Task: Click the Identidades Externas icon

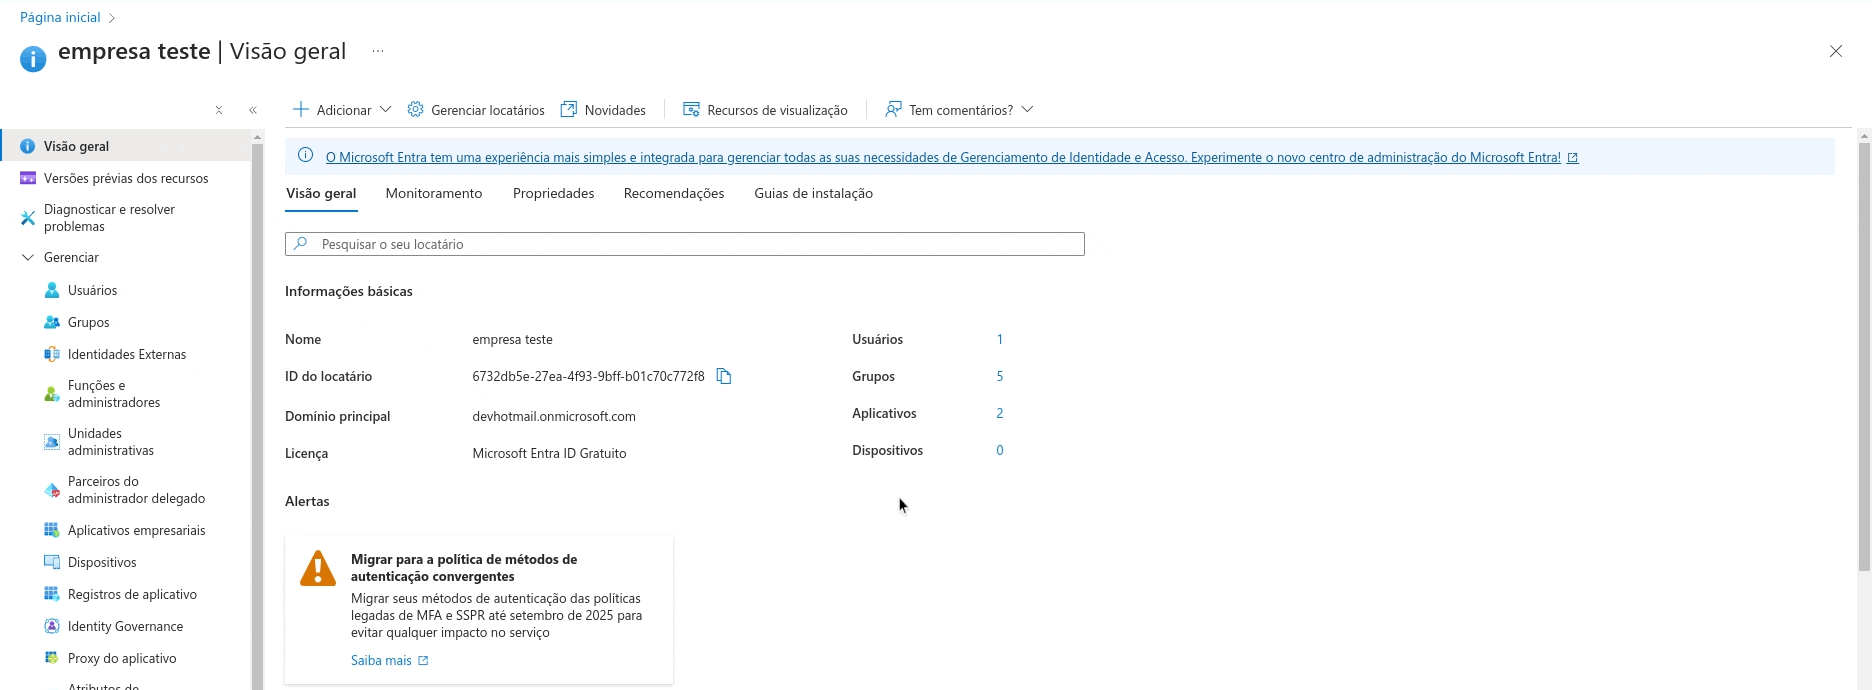Action: (52, 354)
